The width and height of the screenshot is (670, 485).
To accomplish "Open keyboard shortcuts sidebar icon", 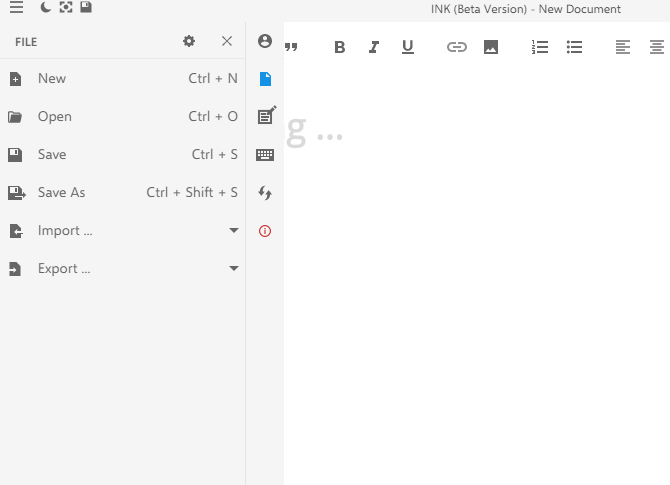I will (x=265, y=155).
